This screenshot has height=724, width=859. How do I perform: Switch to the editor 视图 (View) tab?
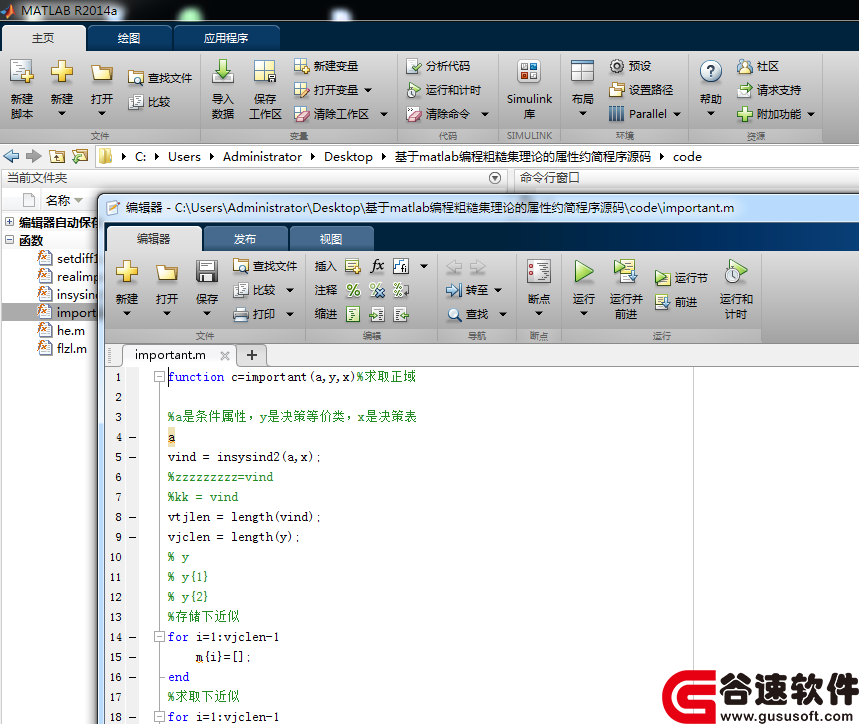point(331,239)
